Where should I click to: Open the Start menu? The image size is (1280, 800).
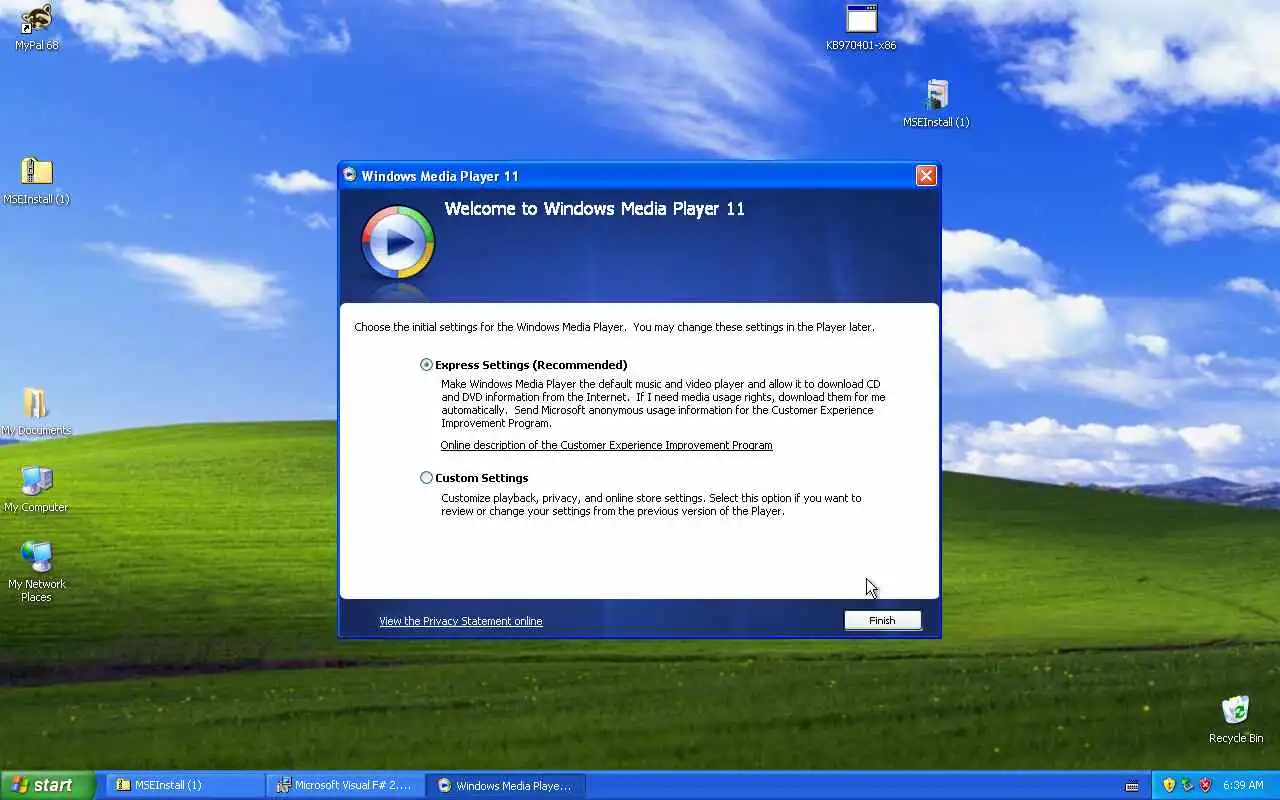pyautogui.click(x=47, y=785)
